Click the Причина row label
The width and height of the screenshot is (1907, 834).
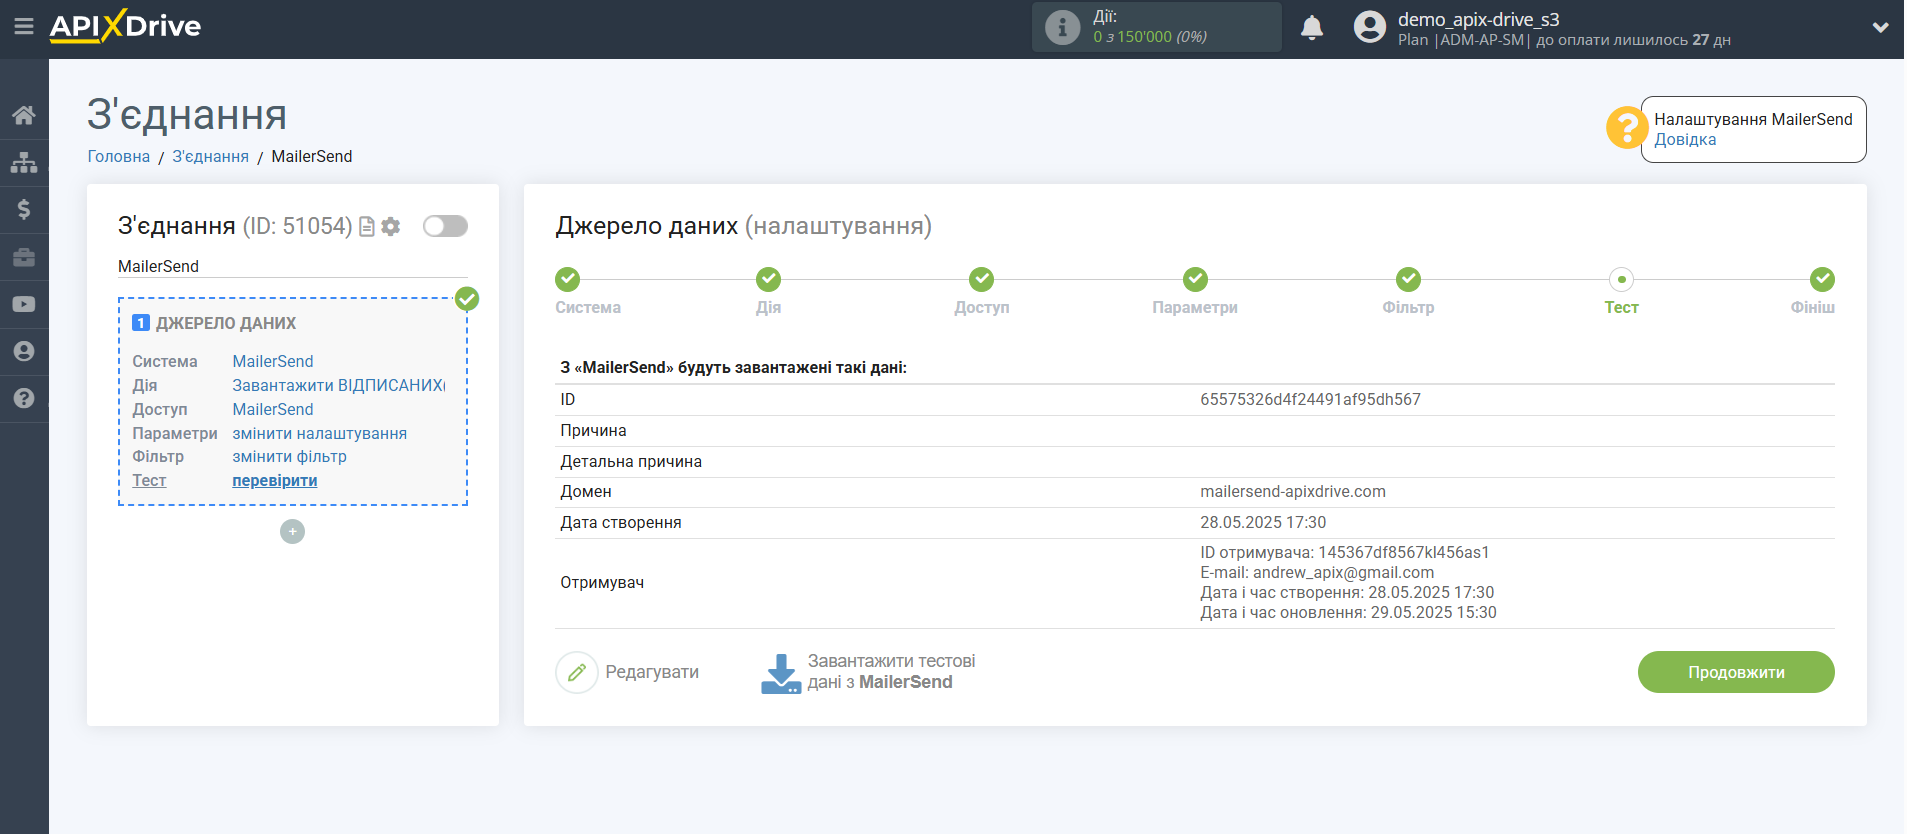[593, 430]
